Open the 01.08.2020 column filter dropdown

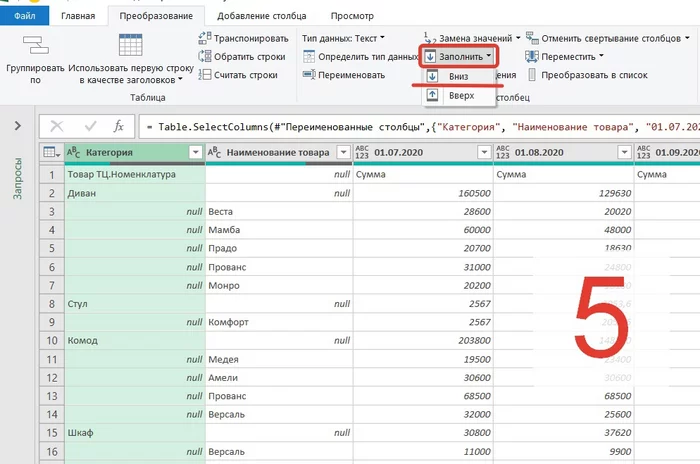coord(625,152)
